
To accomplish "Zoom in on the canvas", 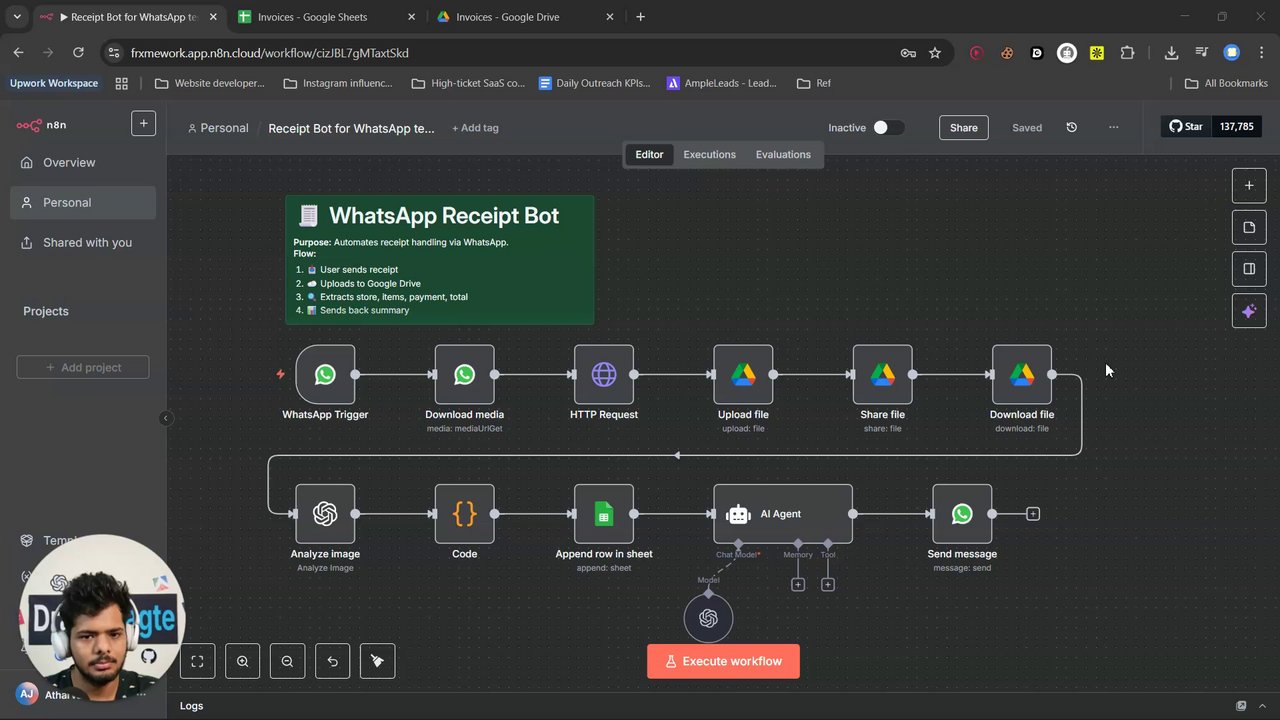I will click(242, 661).
